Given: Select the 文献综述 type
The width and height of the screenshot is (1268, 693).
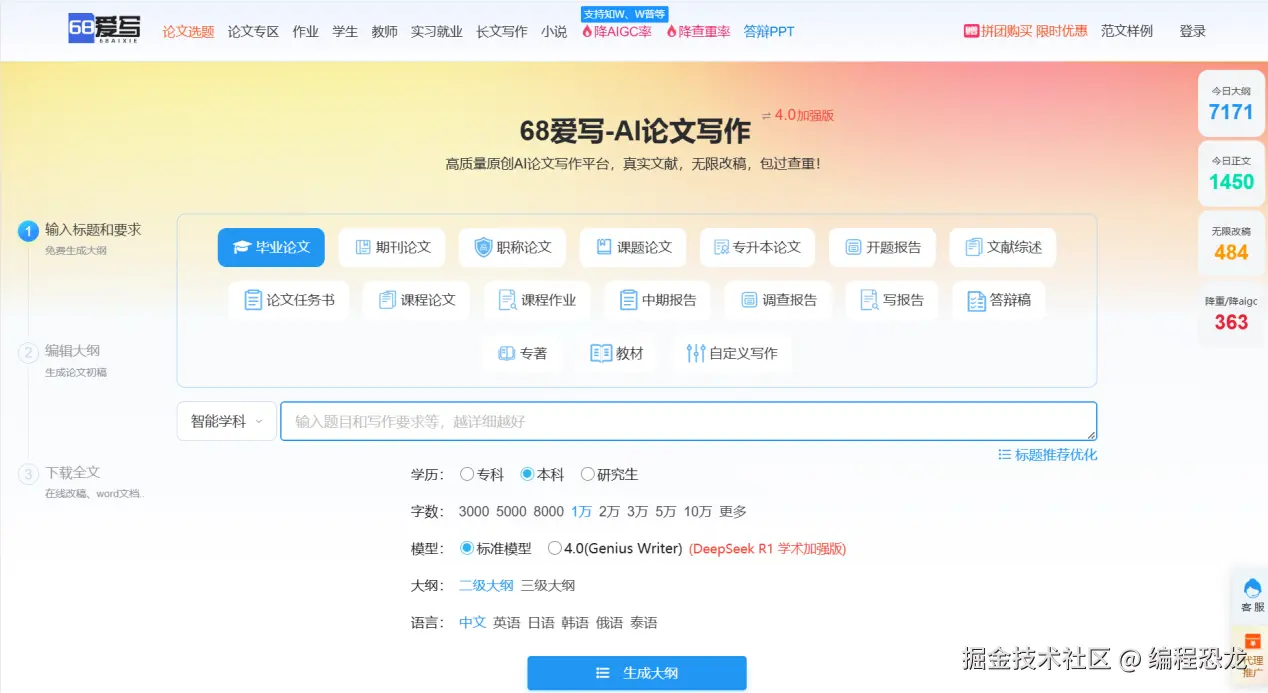Looking at the screenshot, I should pos(1002,247).
